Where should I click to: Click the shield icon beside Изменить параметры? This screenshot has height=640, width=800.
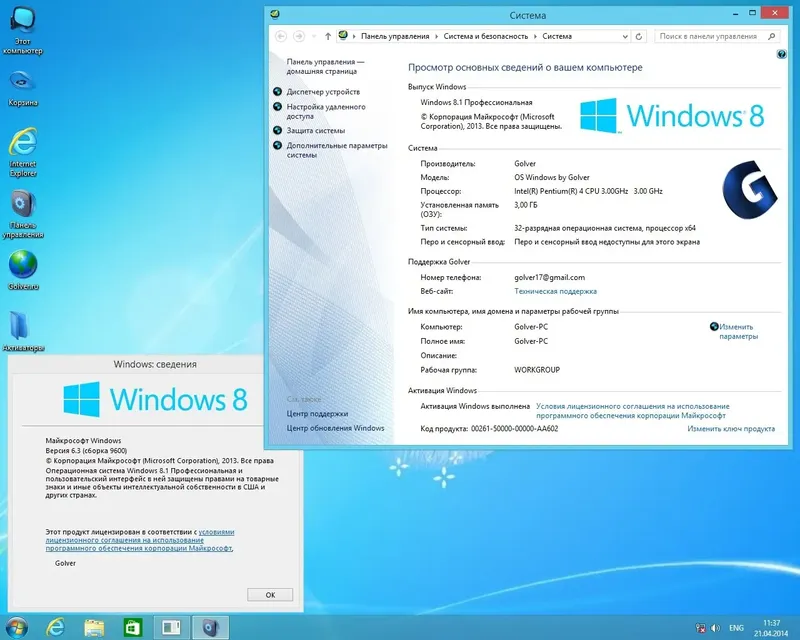click(712, 326)
